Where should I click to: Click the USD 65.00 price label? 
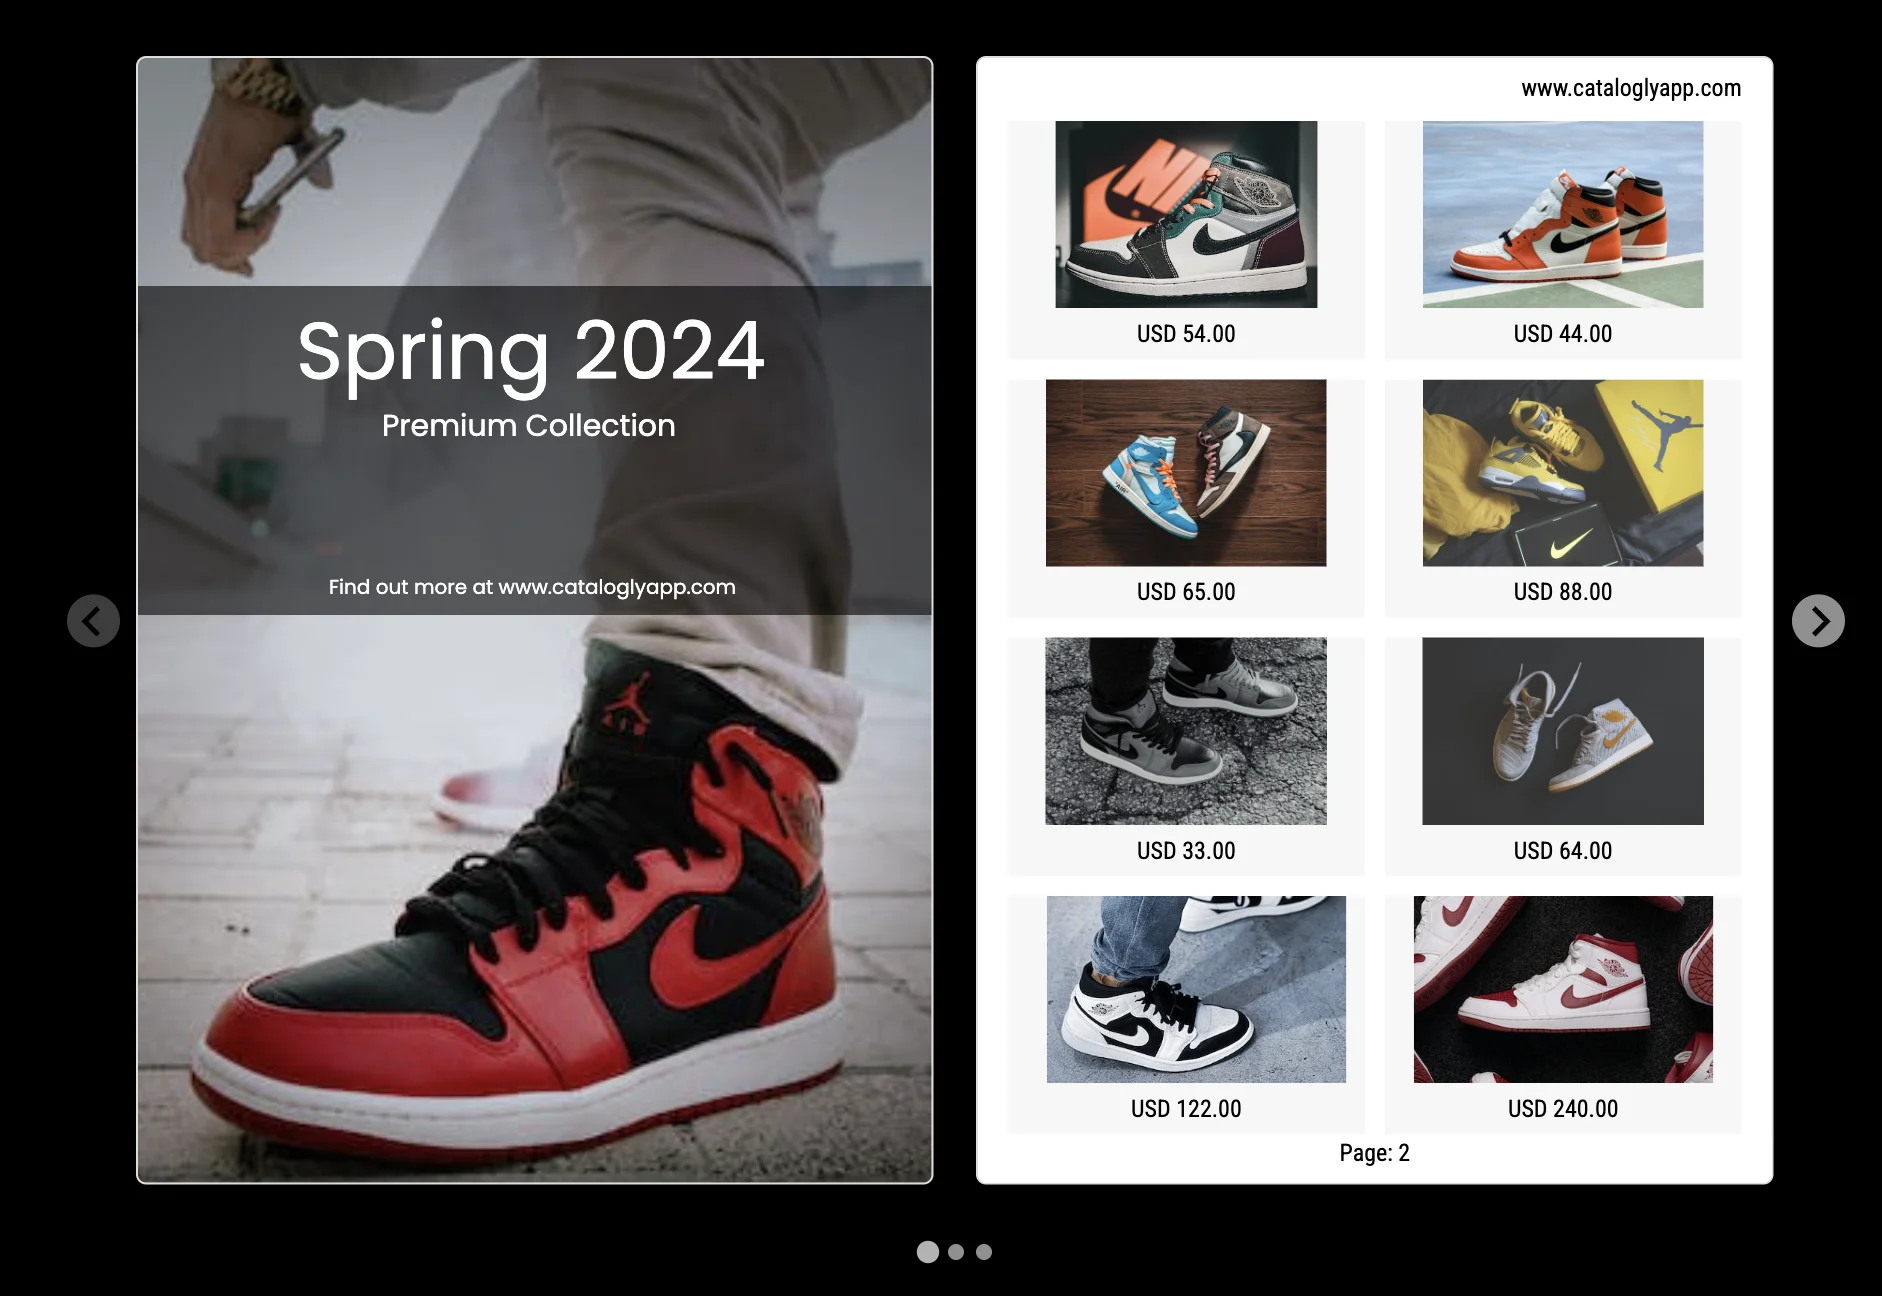1186,592
